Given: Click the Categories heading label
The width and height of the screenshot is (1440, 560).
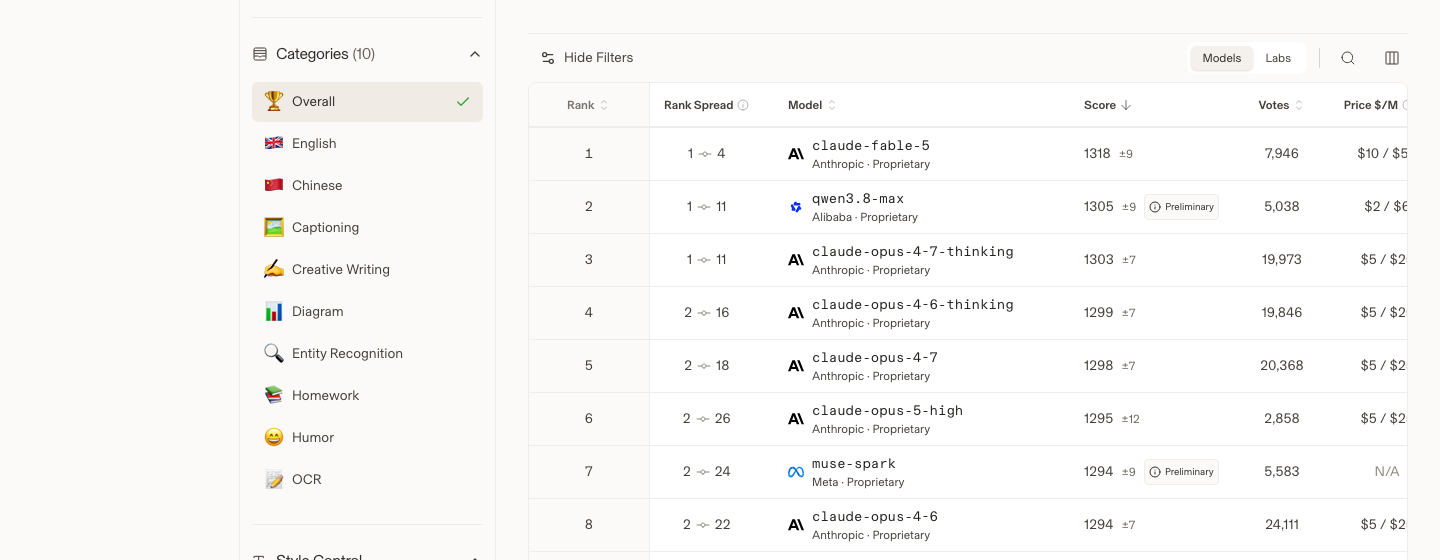Looking at the screenshot, I should click(312, 54).
